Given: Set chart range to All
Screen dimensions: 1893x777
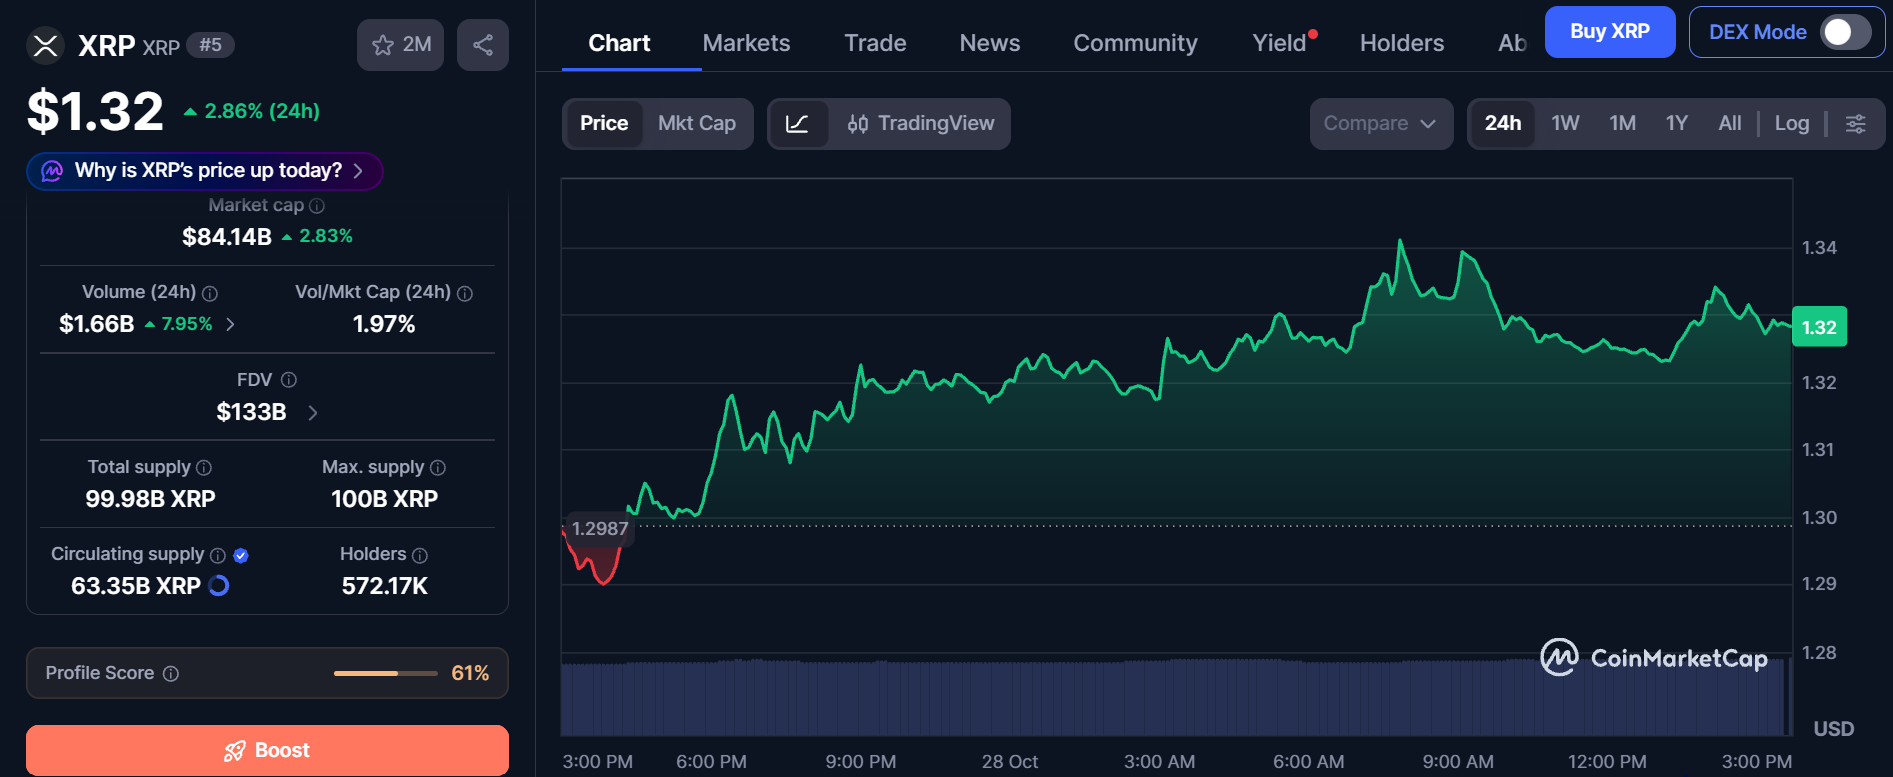Looking at the screenshot, I should (x=1730, y=124).
